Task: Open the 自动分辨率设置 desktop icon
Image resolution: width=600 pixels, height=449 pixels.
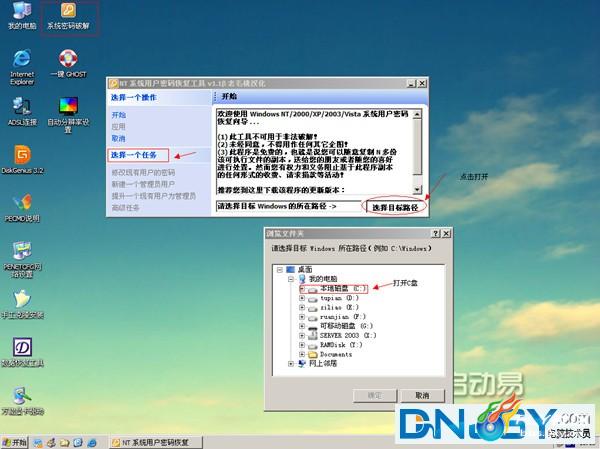Action: pyautogui.click(x=68, y=115)
